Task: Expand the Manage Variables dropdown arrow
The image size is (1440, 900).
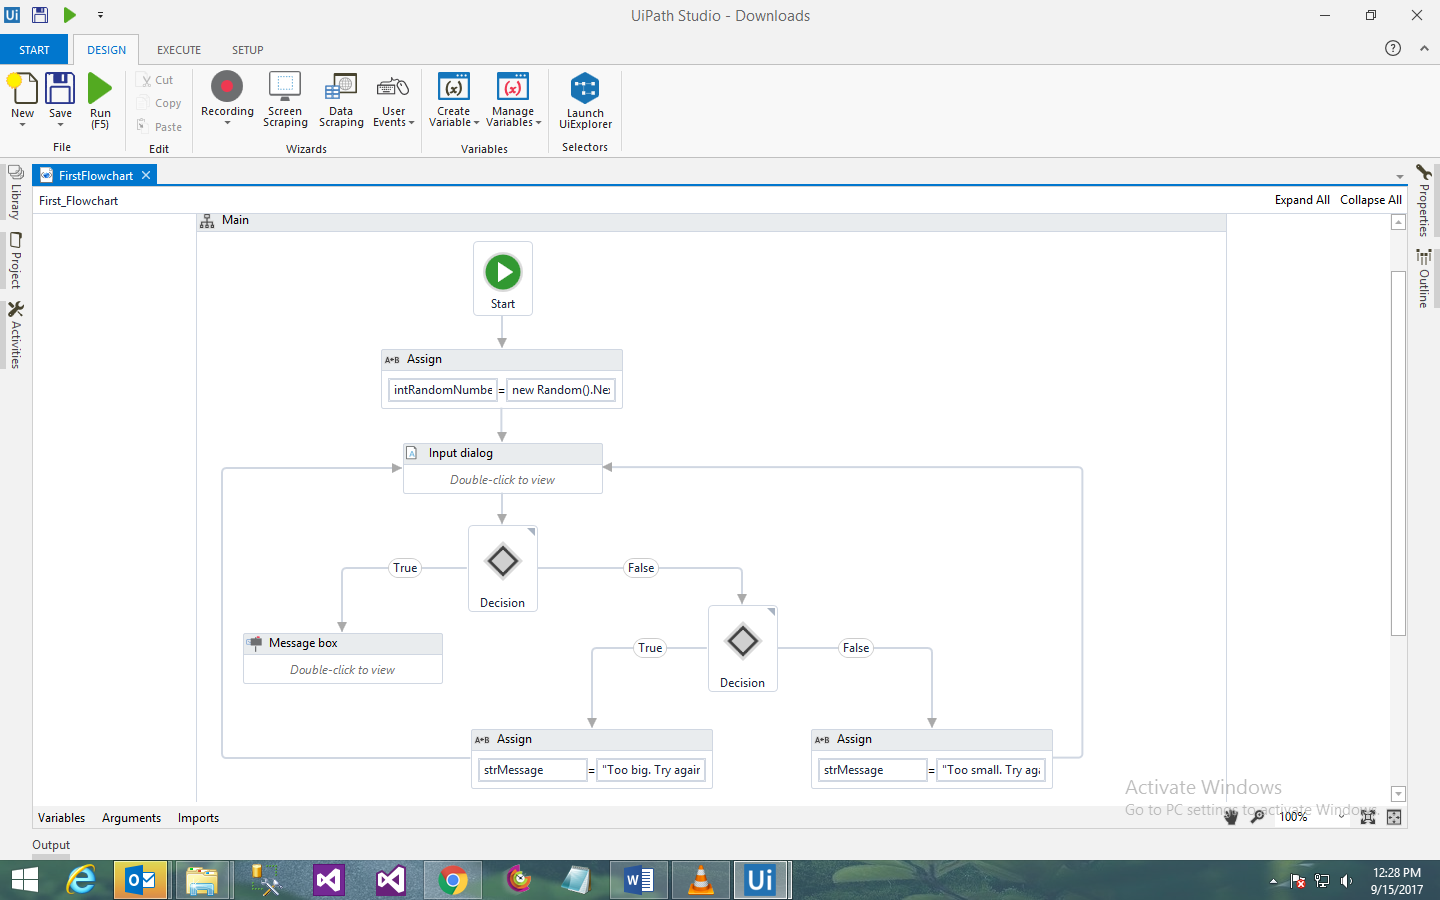Action: click(x=538, y=123)
